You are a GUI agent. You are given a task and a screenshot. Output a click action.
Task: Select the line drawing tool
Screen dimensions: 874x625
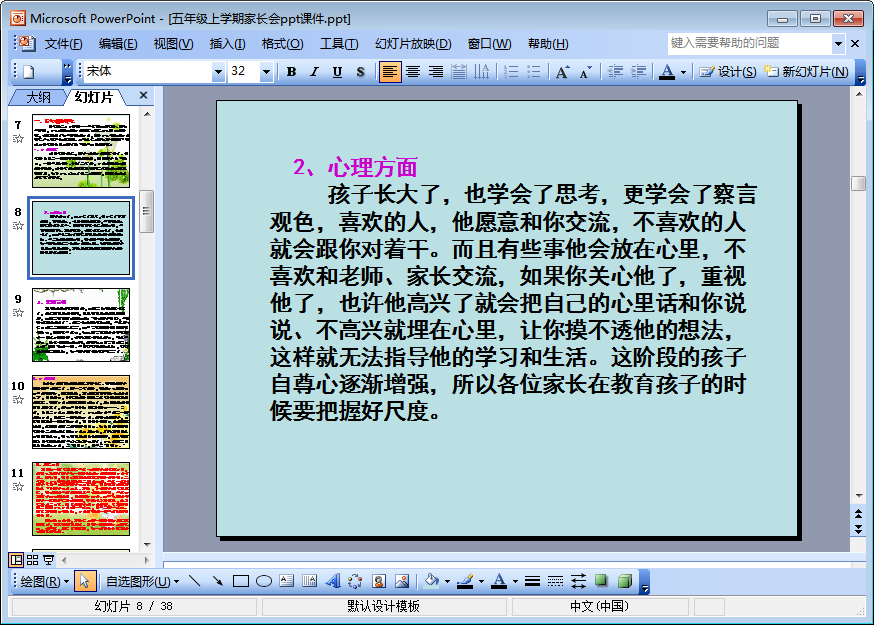pyautogui.click(x=195, y=582)
